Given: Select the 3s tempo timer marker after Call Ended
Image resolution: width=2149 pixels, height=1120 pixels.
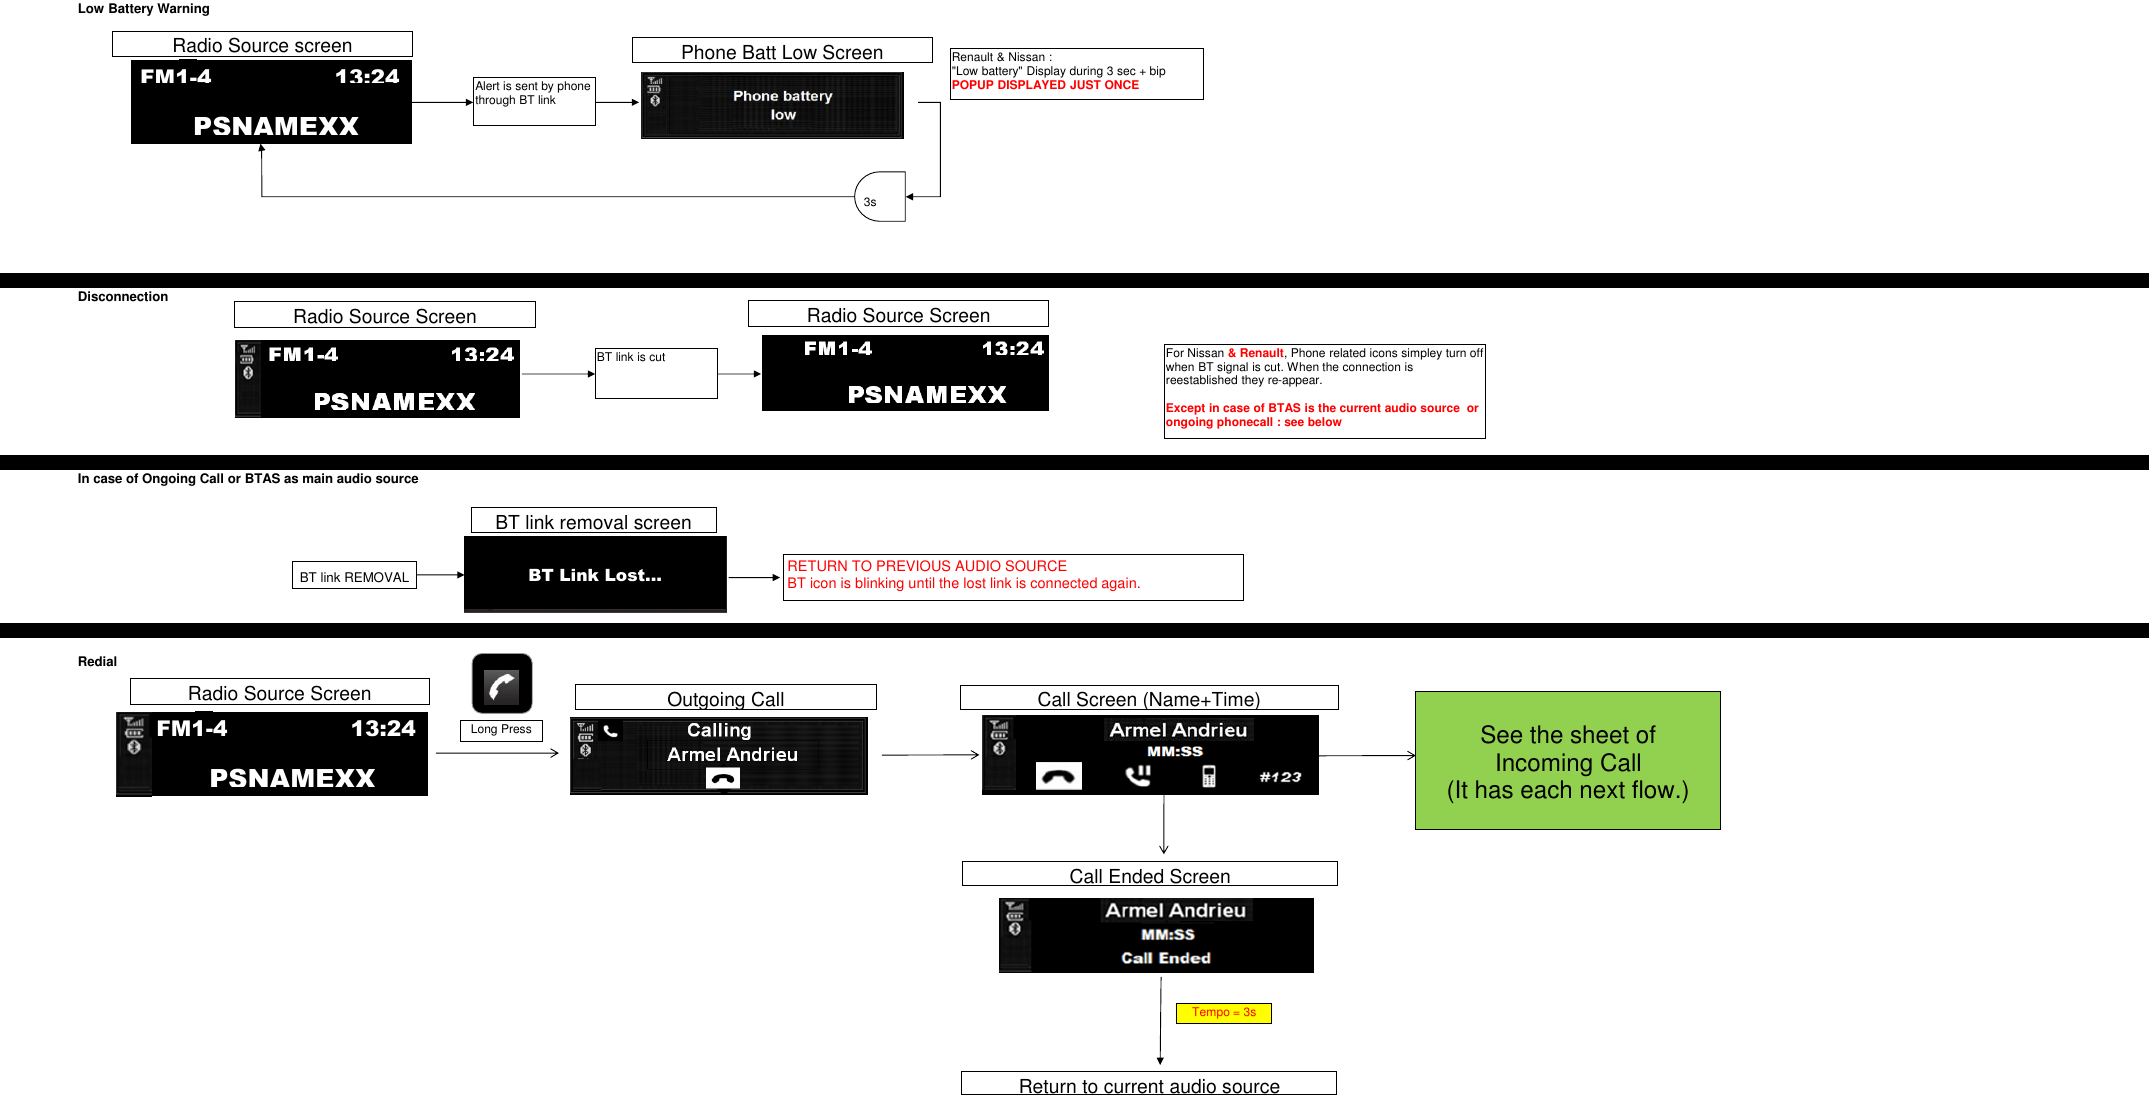Looking at the screenshot, I should click(1225, 1013).
